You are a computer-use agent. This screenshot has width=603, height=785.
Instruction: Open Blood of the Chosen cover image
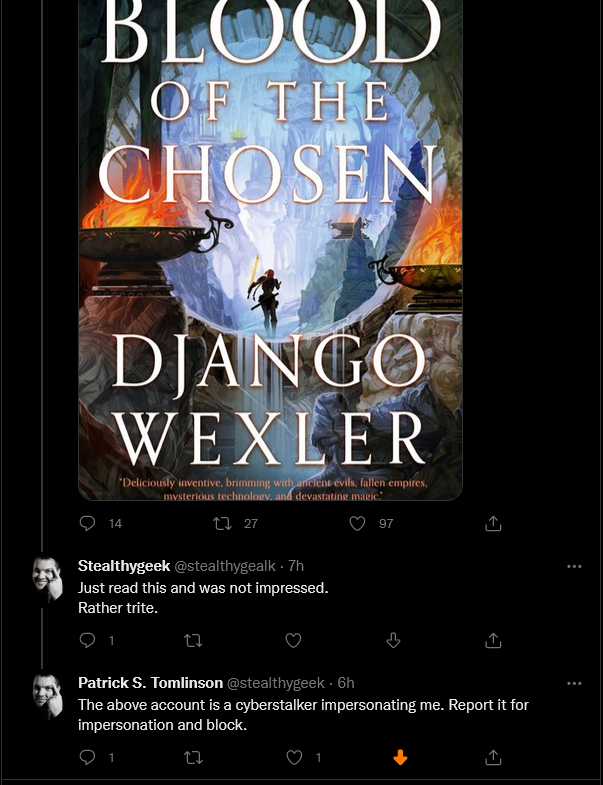tap(270, 250)
